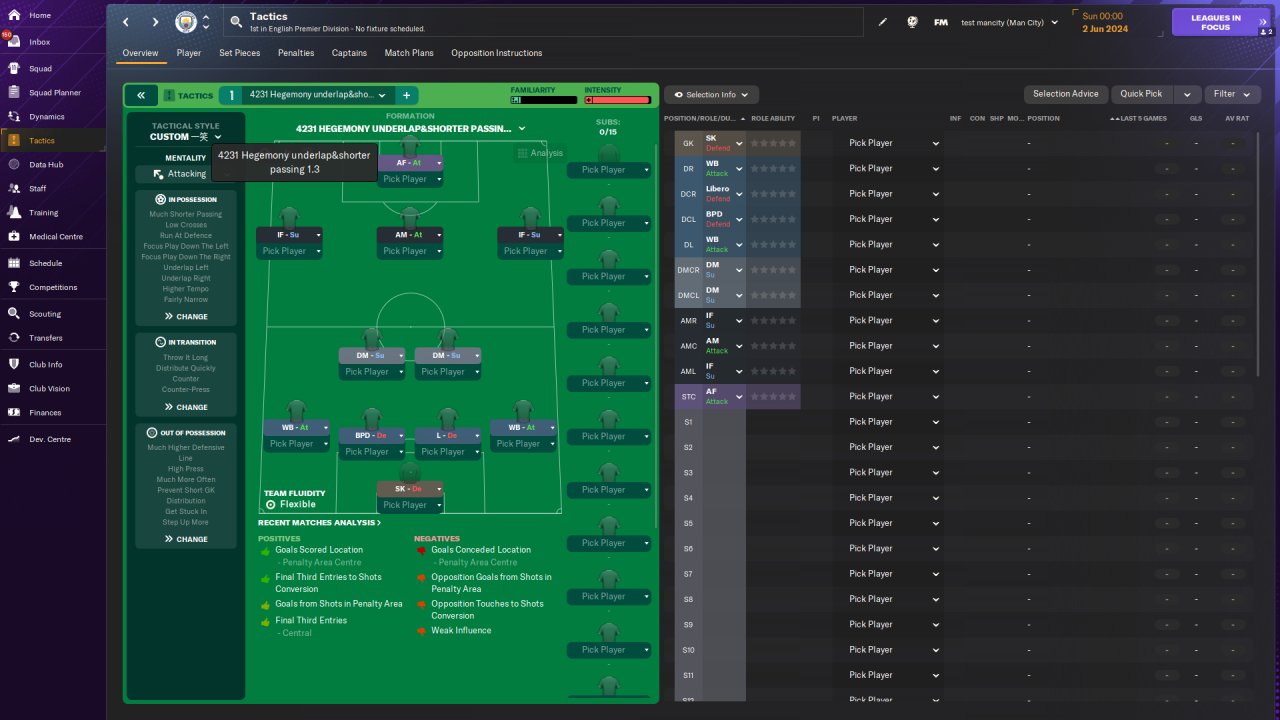Open the Training cone icon
1280x720 pixels.
coord(14,212)
